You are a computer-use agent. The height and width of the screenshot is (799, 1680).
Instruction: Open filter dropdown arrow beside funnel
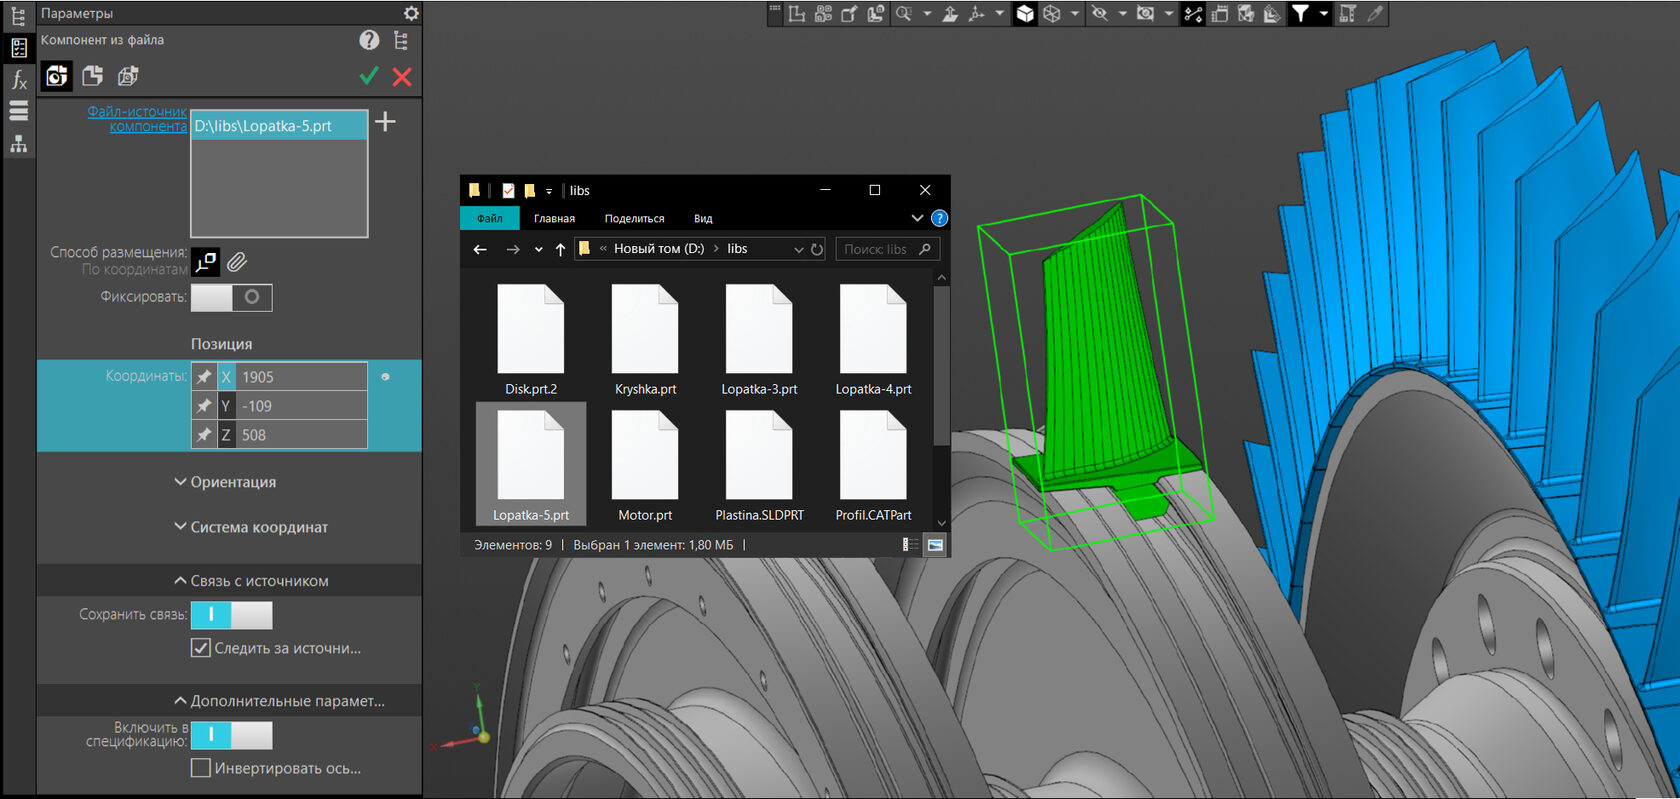point(1324,14)
